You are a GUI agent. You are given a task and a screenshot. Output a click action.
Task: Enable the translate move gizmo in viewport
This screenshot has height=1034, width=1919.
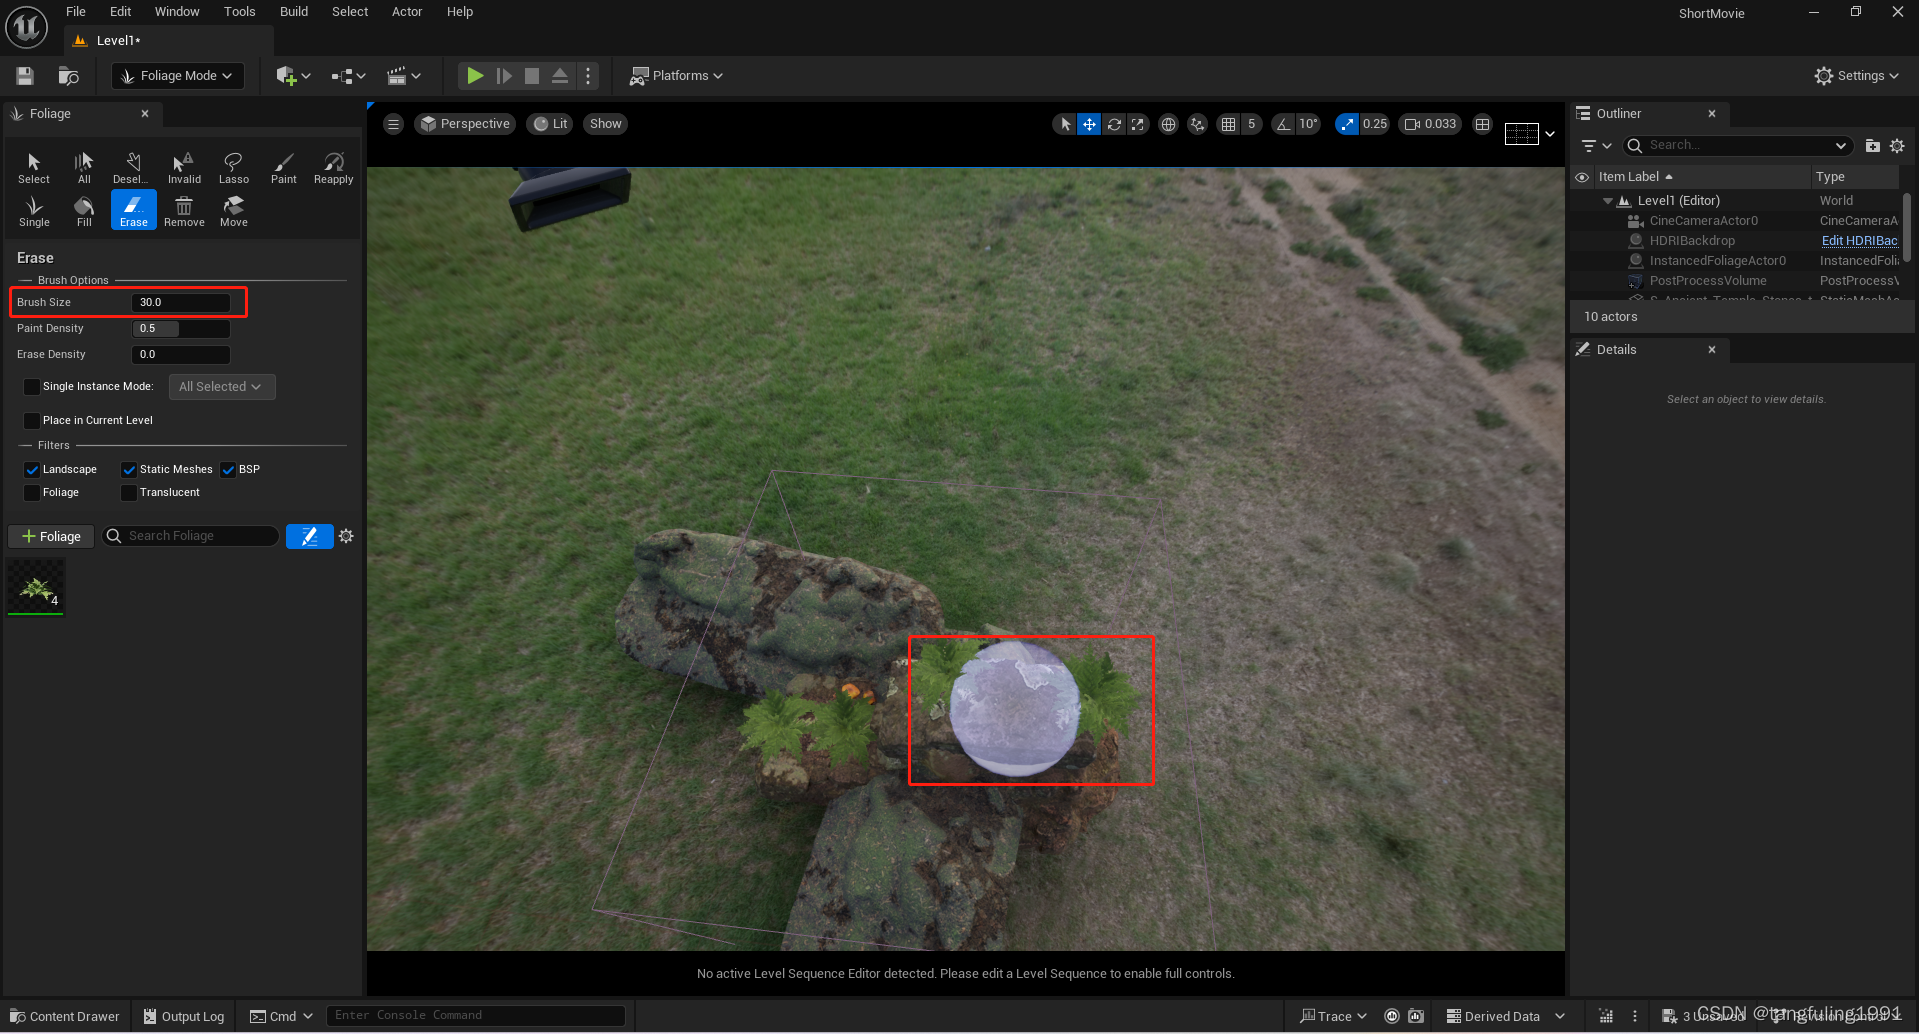pos(1089,124)
